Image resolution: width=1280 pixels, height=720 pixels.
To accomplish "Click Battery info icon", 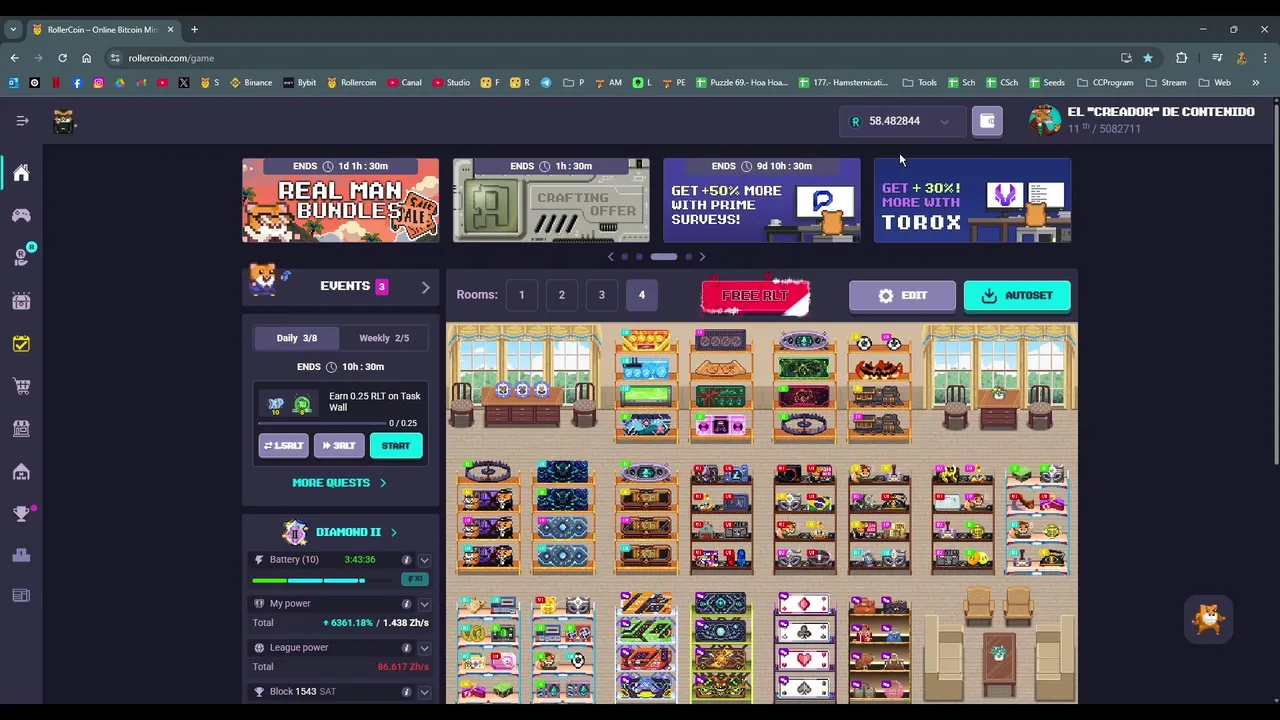I will pyautogui.click(x=406, y=560).
